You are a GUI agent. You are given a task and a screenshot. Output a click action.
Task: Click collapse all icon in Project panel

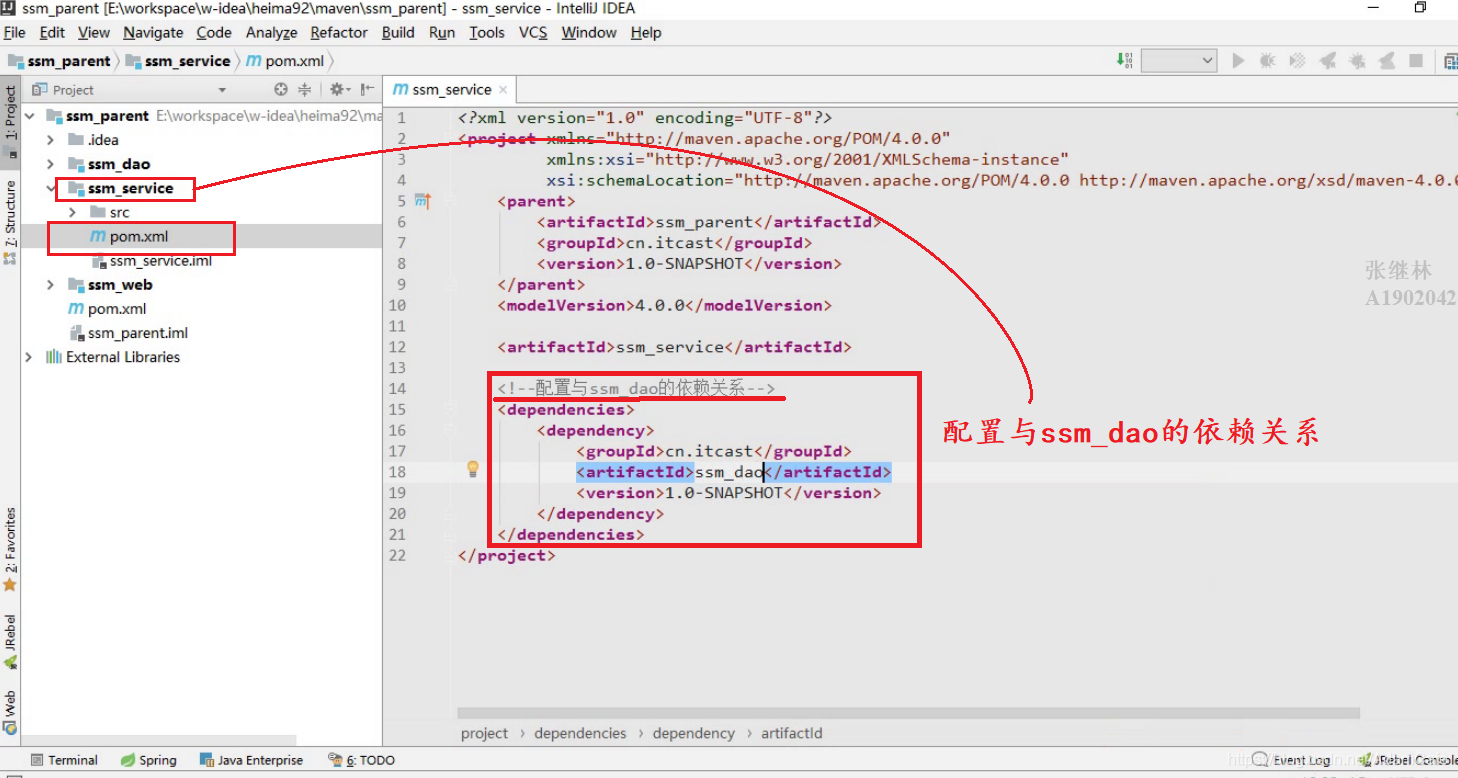coord(305,89)
